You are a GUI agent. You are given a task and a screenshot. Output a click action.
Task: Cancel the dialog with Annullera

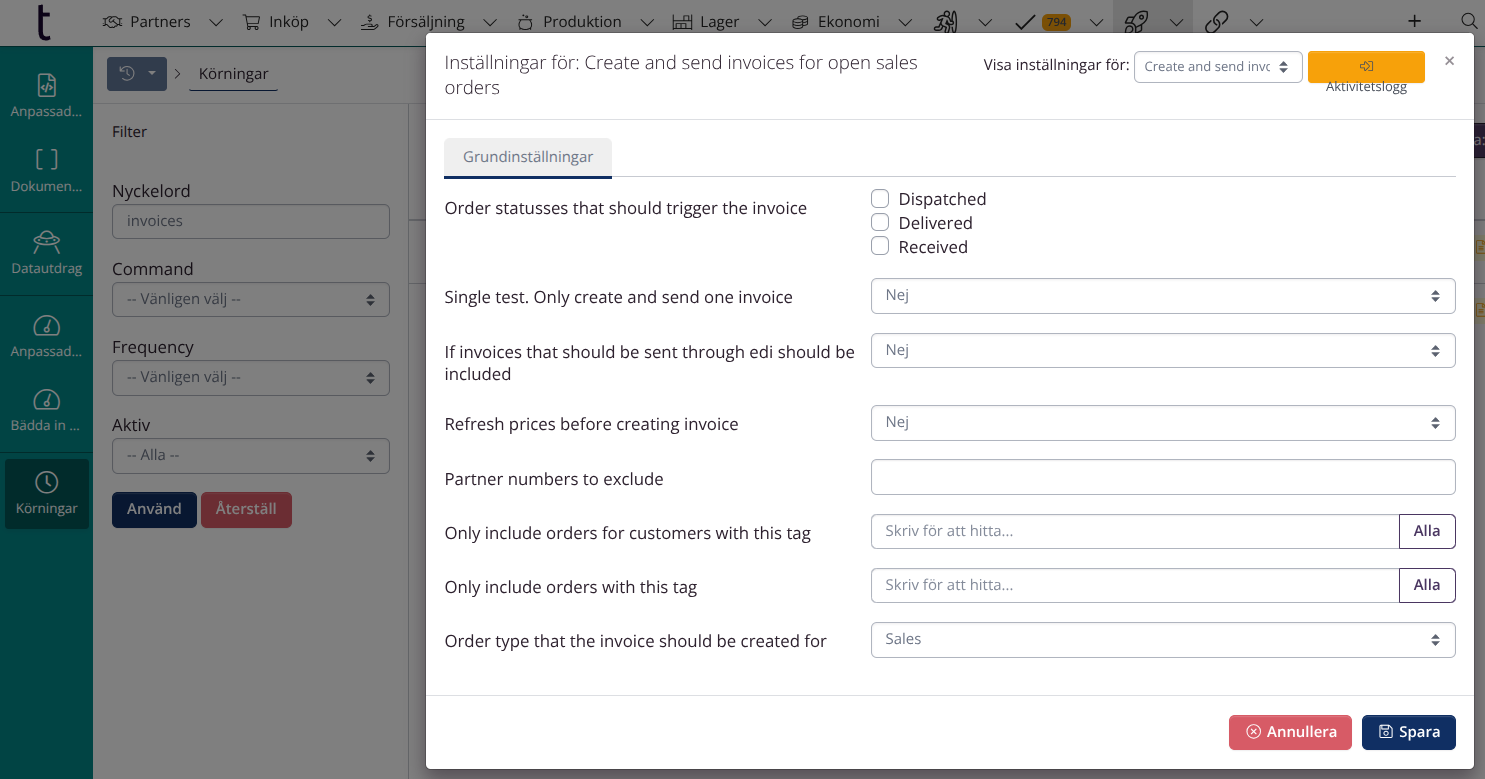coord(1290,732)
